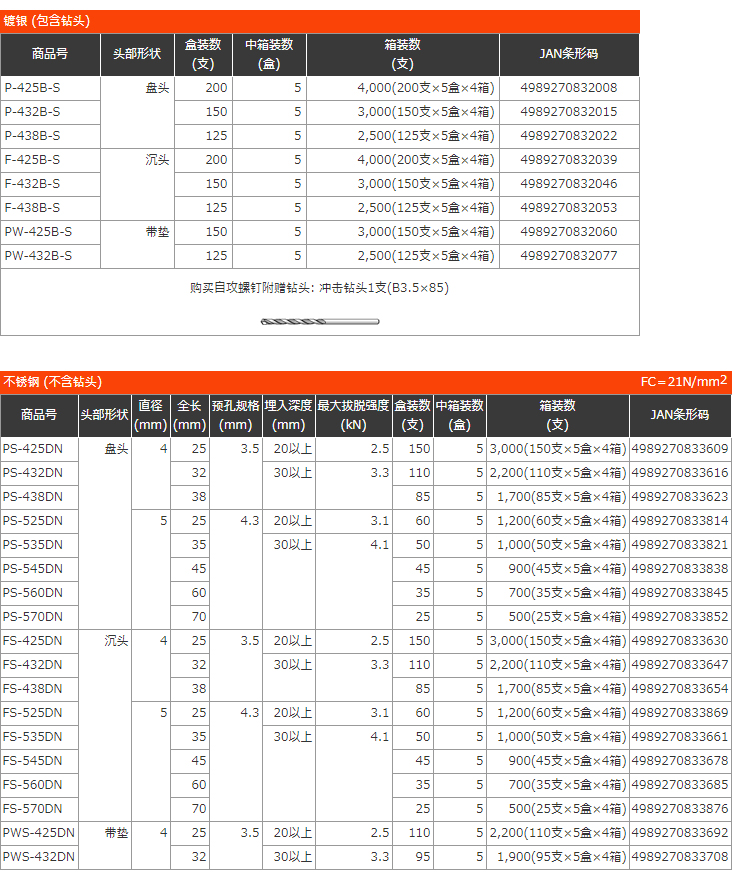Click the 不锈钢 (不含钻头) section header
The image size is (732, 873).
click(52, 382)
